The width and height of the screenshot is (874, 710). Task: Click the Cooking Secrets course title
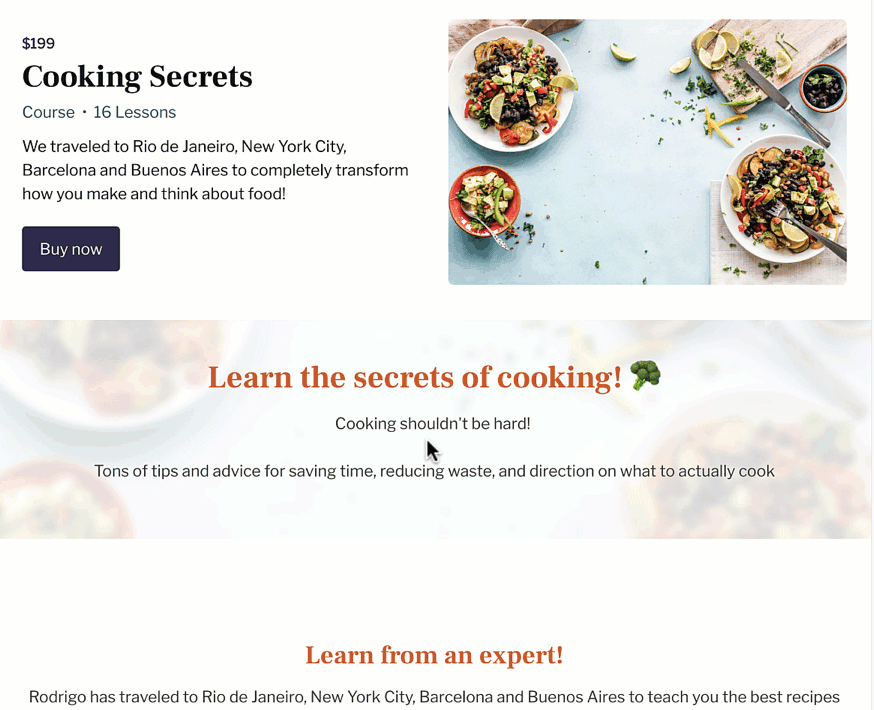pos(137,77)
